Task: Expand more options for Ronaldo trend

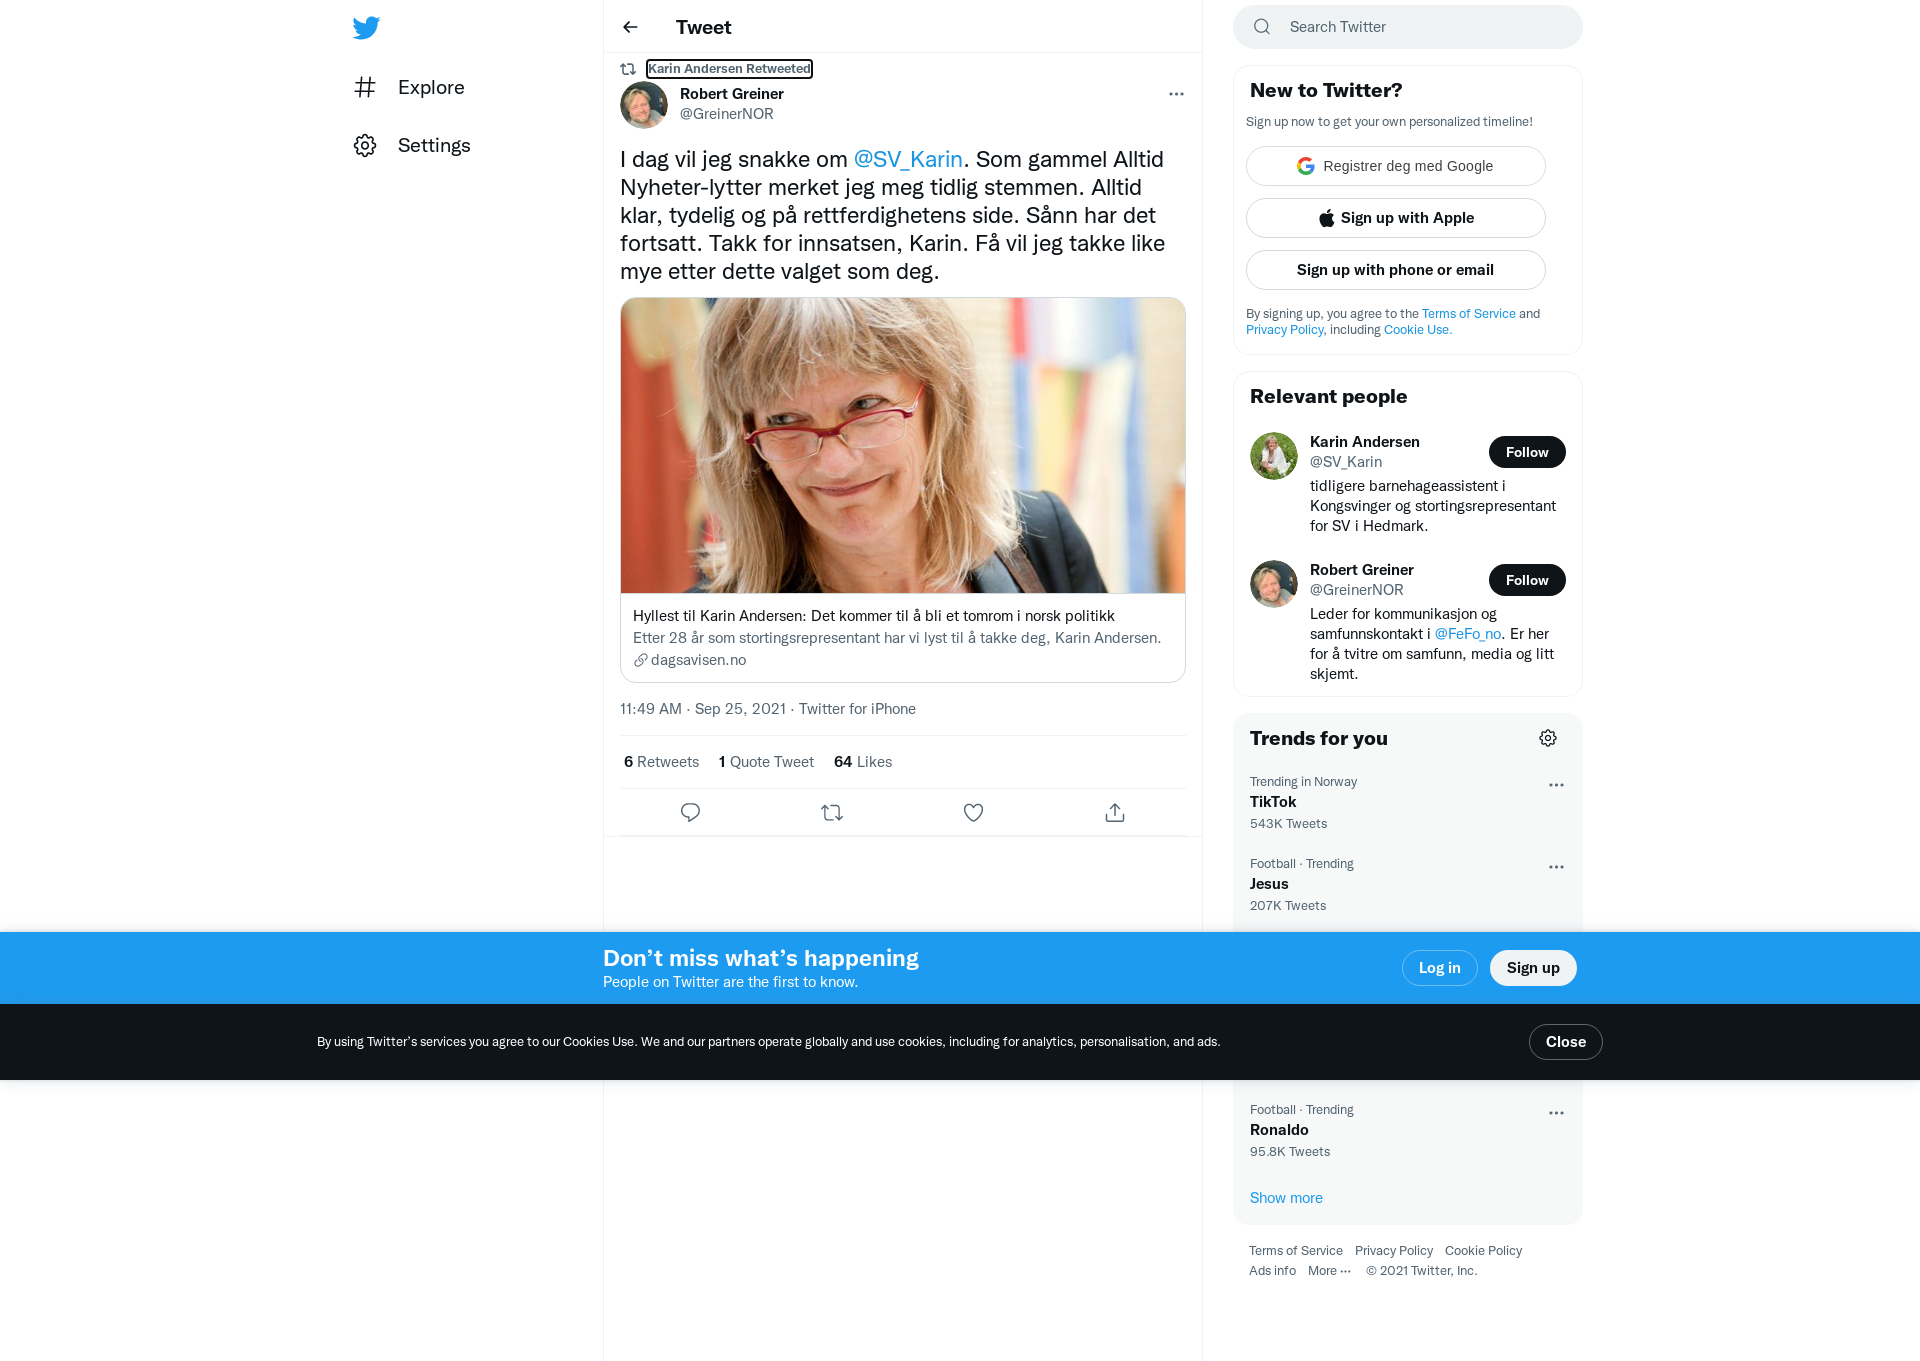Action: pyautogui.click(x=1556, y=1113)
